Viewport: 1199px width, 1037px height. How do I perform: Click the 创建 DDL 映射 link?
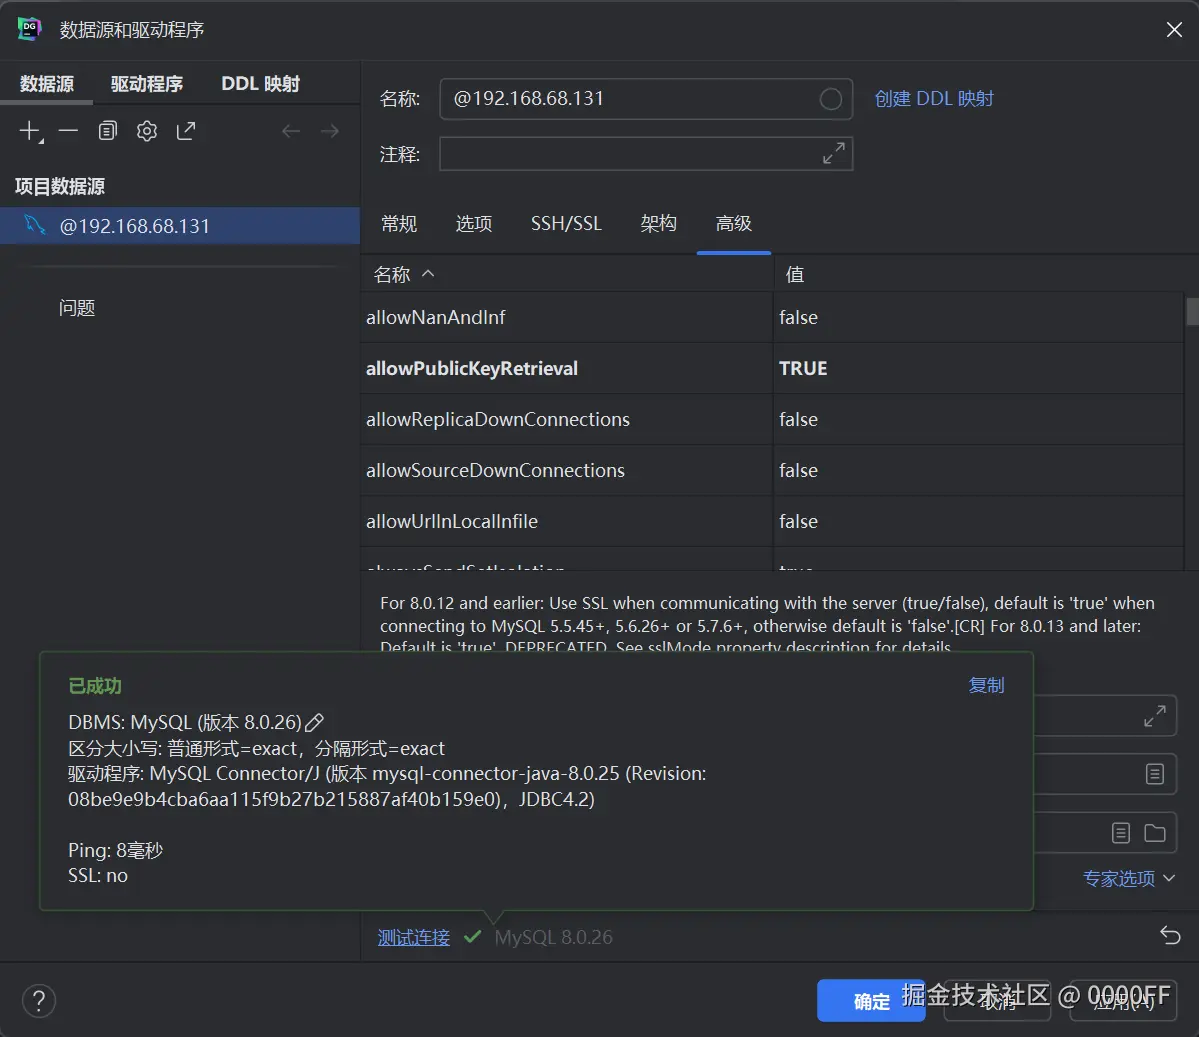(934, 99)
